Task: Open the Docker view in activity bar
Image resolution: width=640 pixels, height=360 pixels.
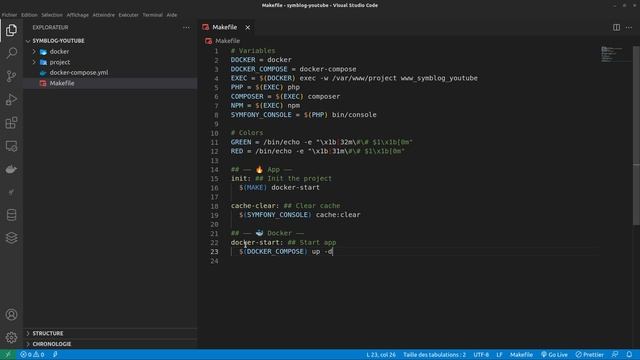Action: tap(11, 169)
